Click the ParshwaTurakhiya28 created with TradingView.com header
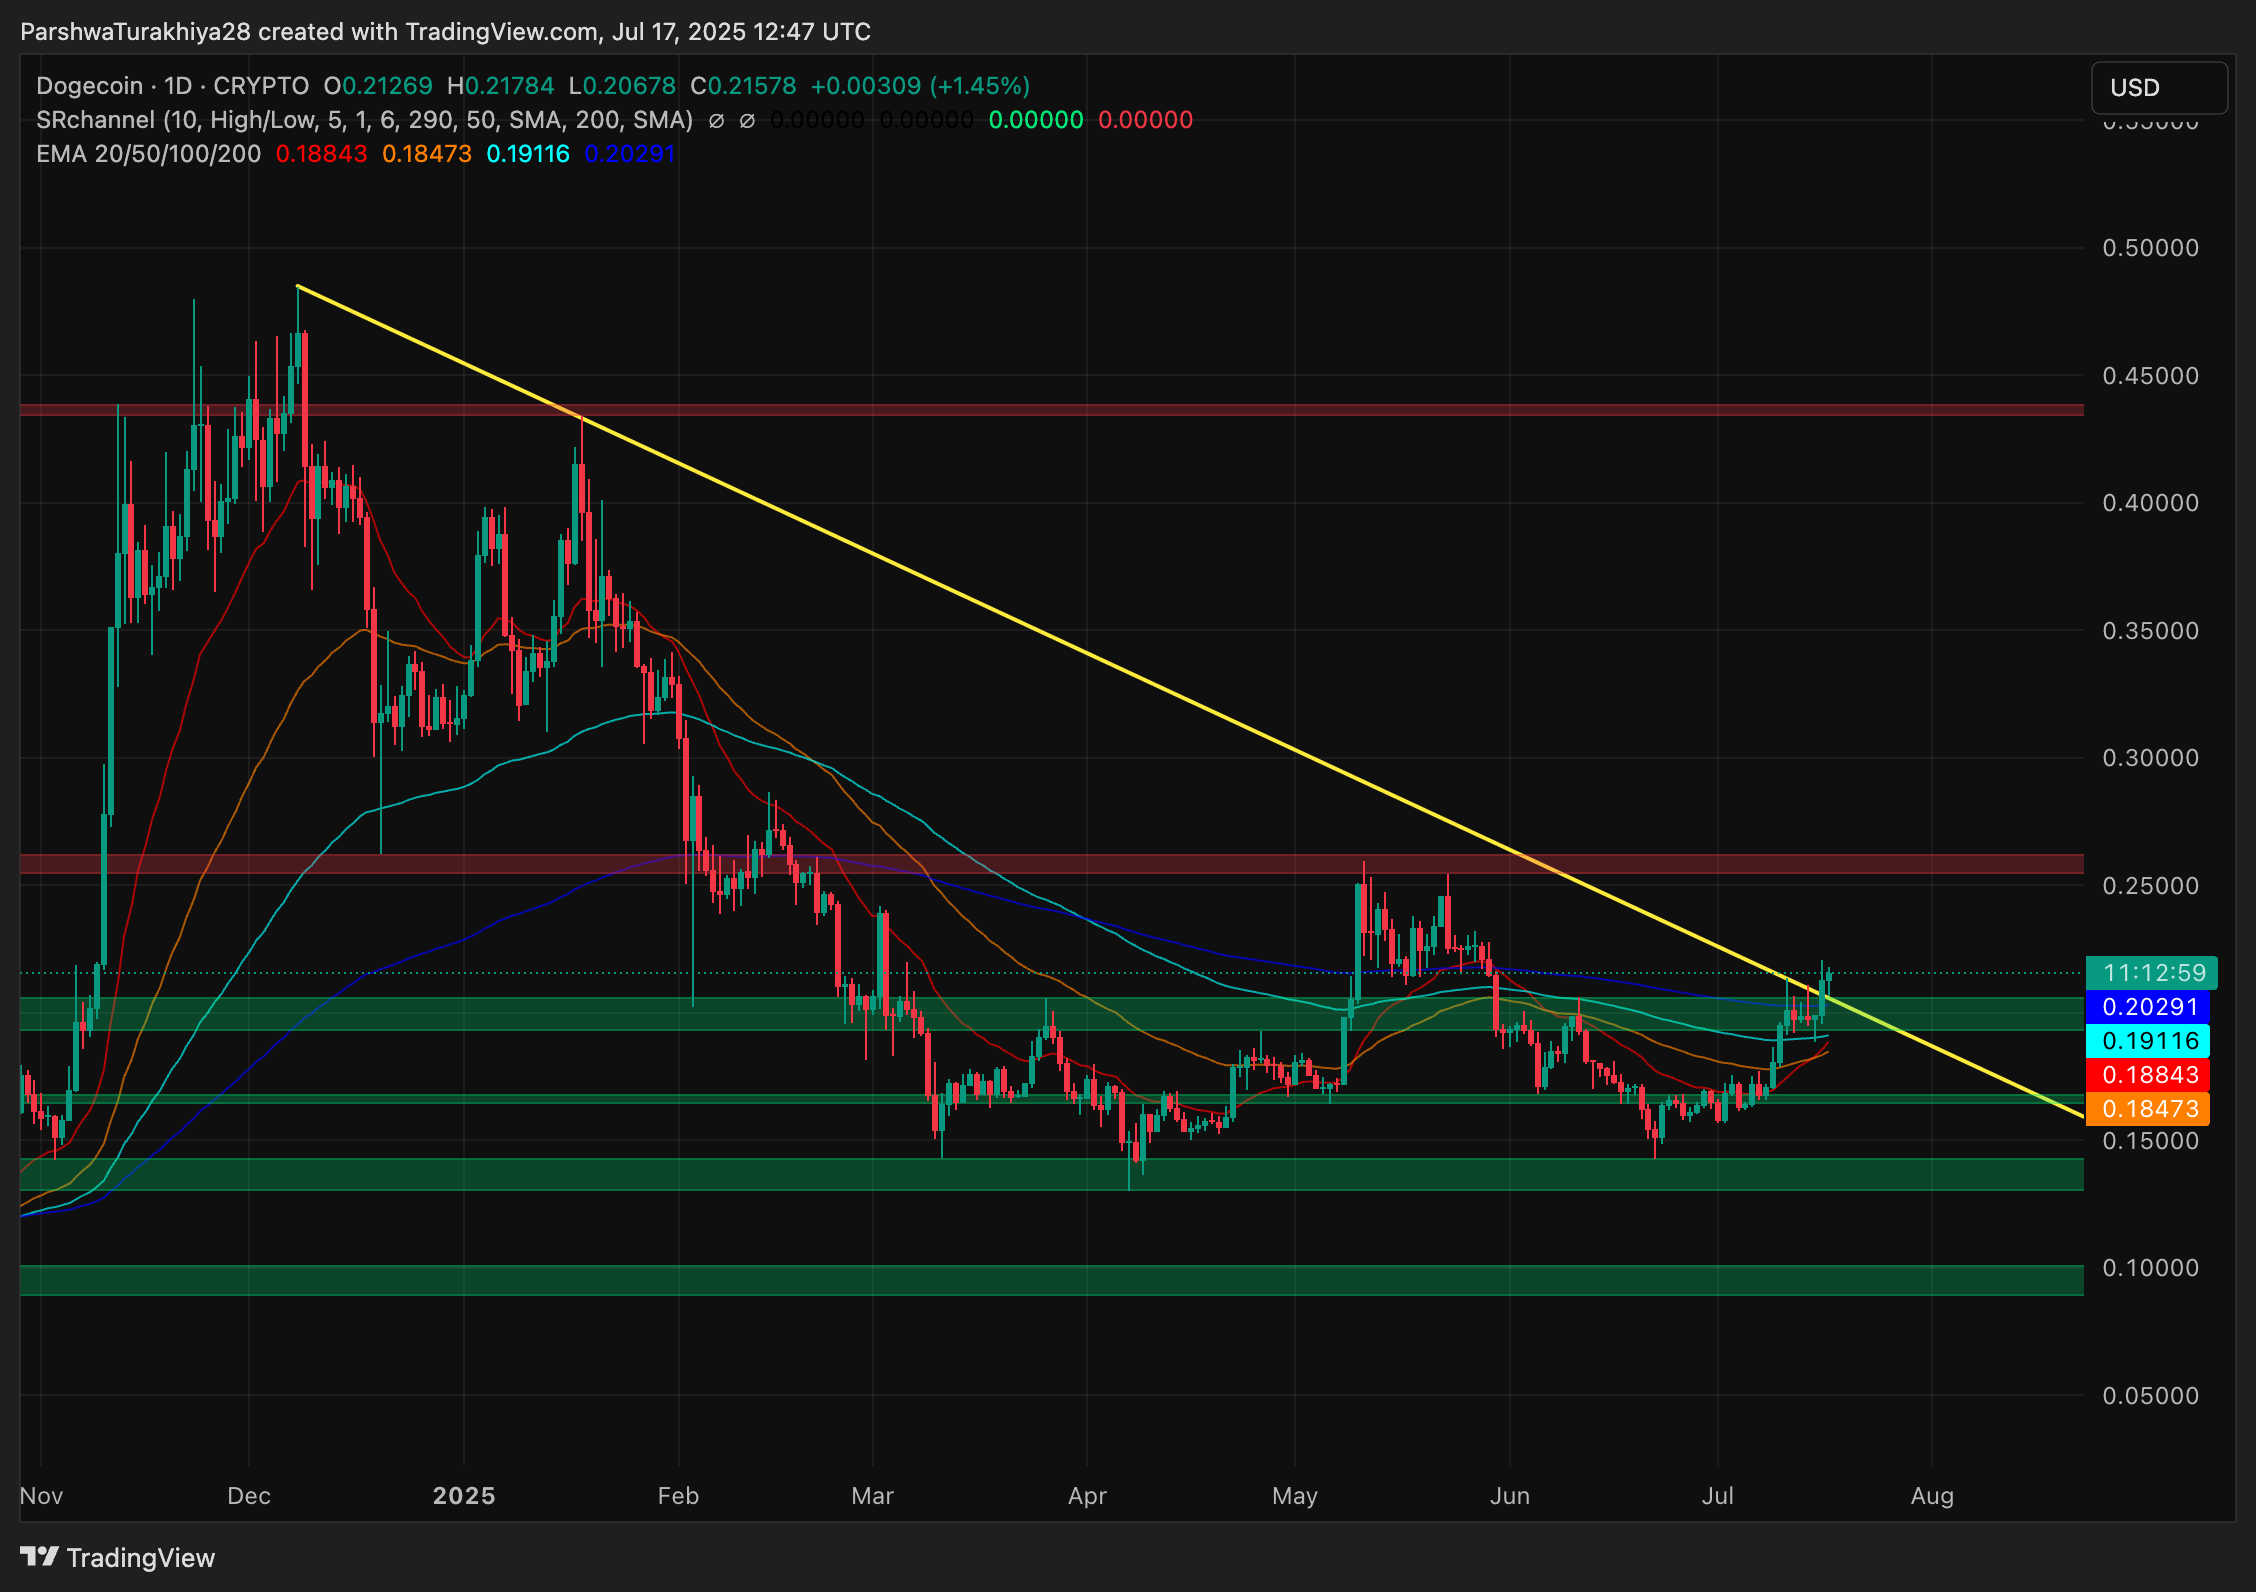The width and height of the screenshot is (2256, 1592). tap(445, 32)
